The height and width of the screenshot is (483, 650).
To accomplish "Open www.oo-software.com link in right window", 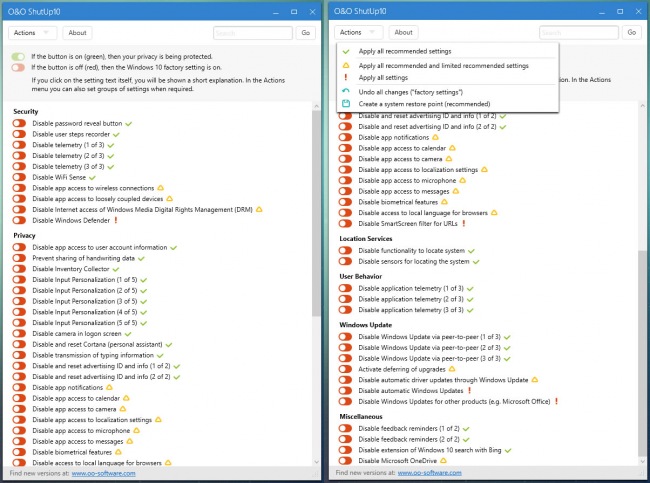I will tap(429, 473).
